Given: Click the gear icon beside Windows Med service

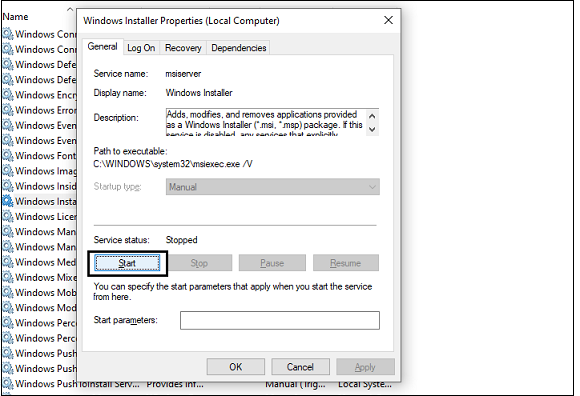Looking at the screenshot, I should 8,262.
